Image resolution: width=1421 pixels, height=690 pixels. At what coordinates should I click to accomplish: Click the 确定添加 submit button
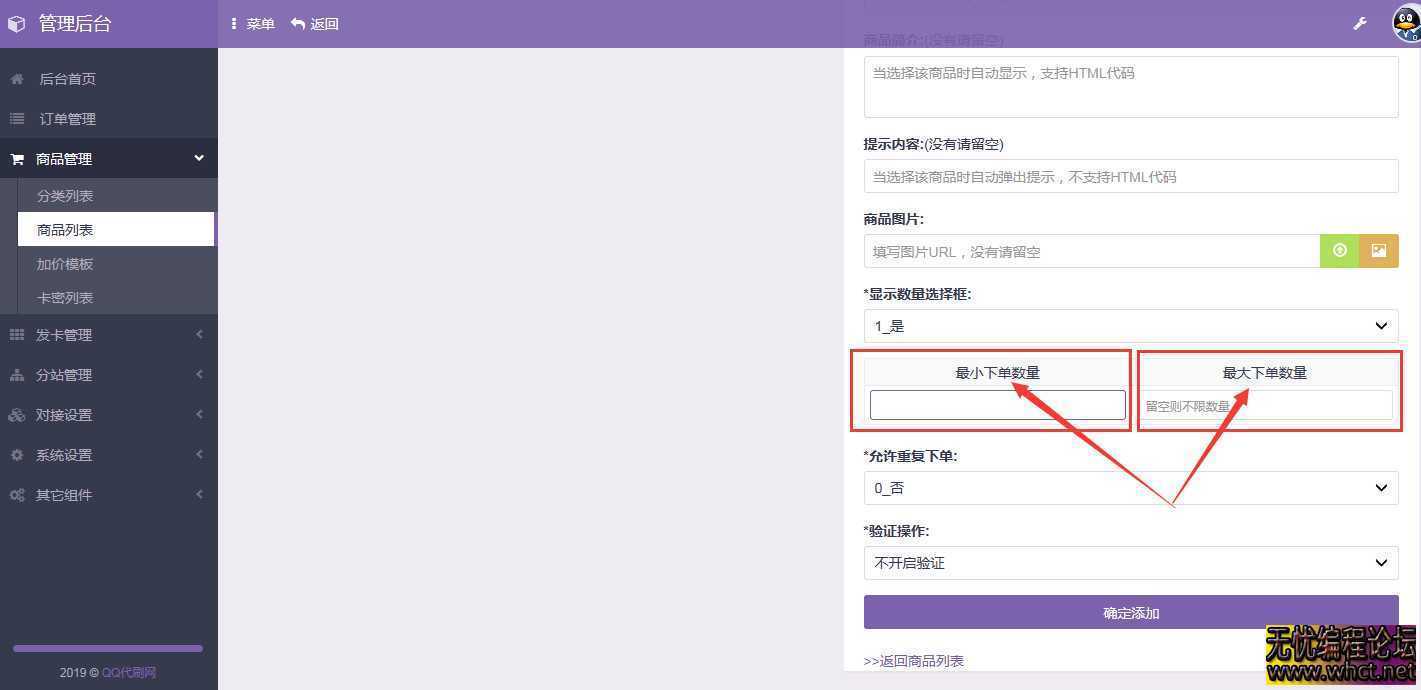pyautogui.click(x=1131, y=613)
